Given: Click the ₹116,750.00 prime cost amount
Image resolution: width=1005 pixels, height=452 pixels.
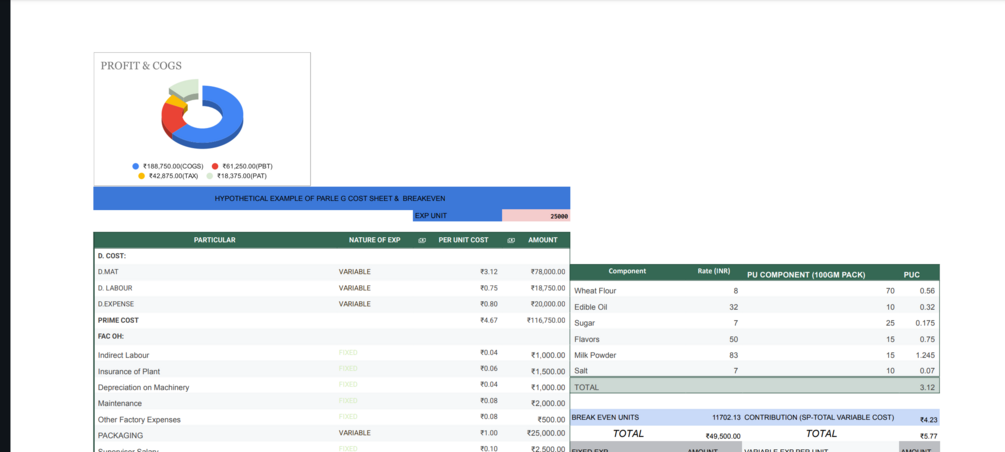Looking at the screenshot, I should [x=546, y=320].
